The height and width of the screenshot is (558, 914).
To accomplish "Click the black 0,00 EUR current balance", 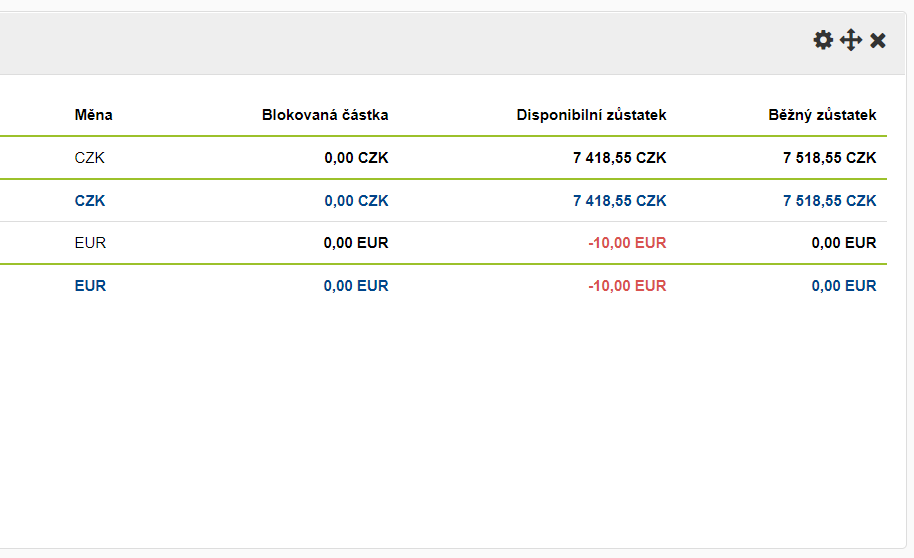I will coord(844,243).
